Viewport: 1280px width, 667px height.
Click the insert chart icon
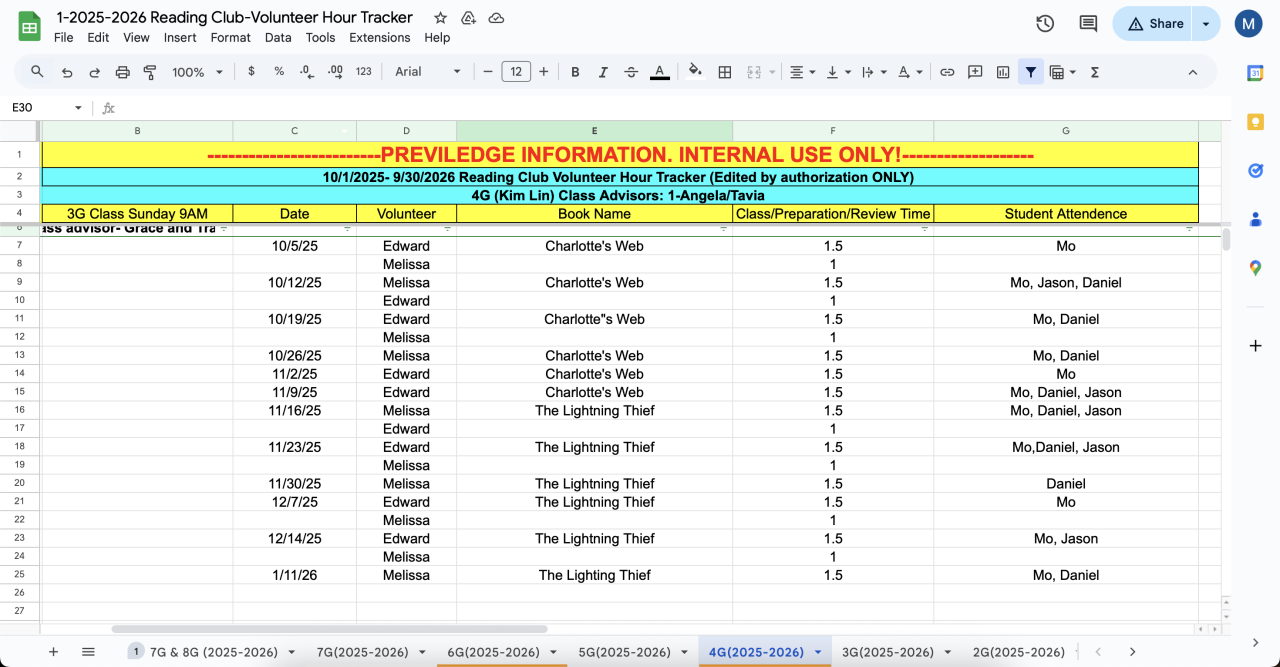[1003, 72]
